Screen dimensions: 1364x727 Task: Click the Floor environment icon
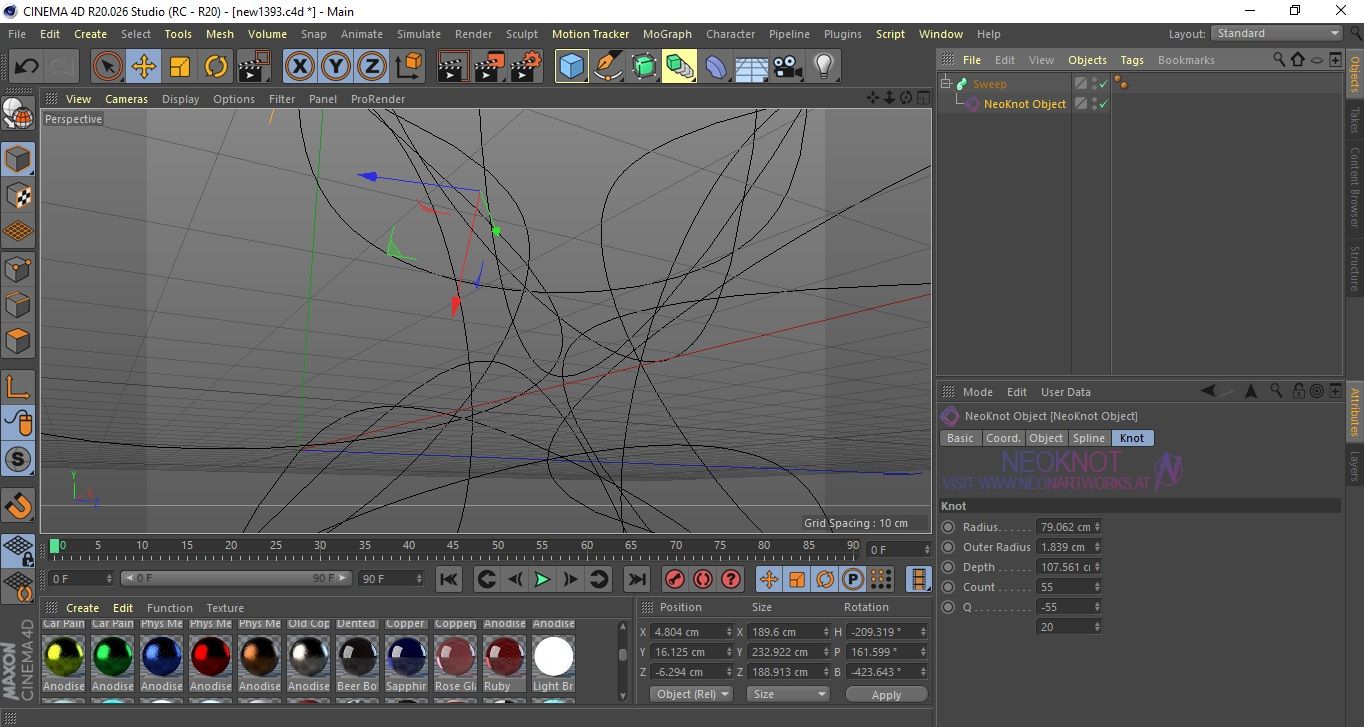click(752, 67)
